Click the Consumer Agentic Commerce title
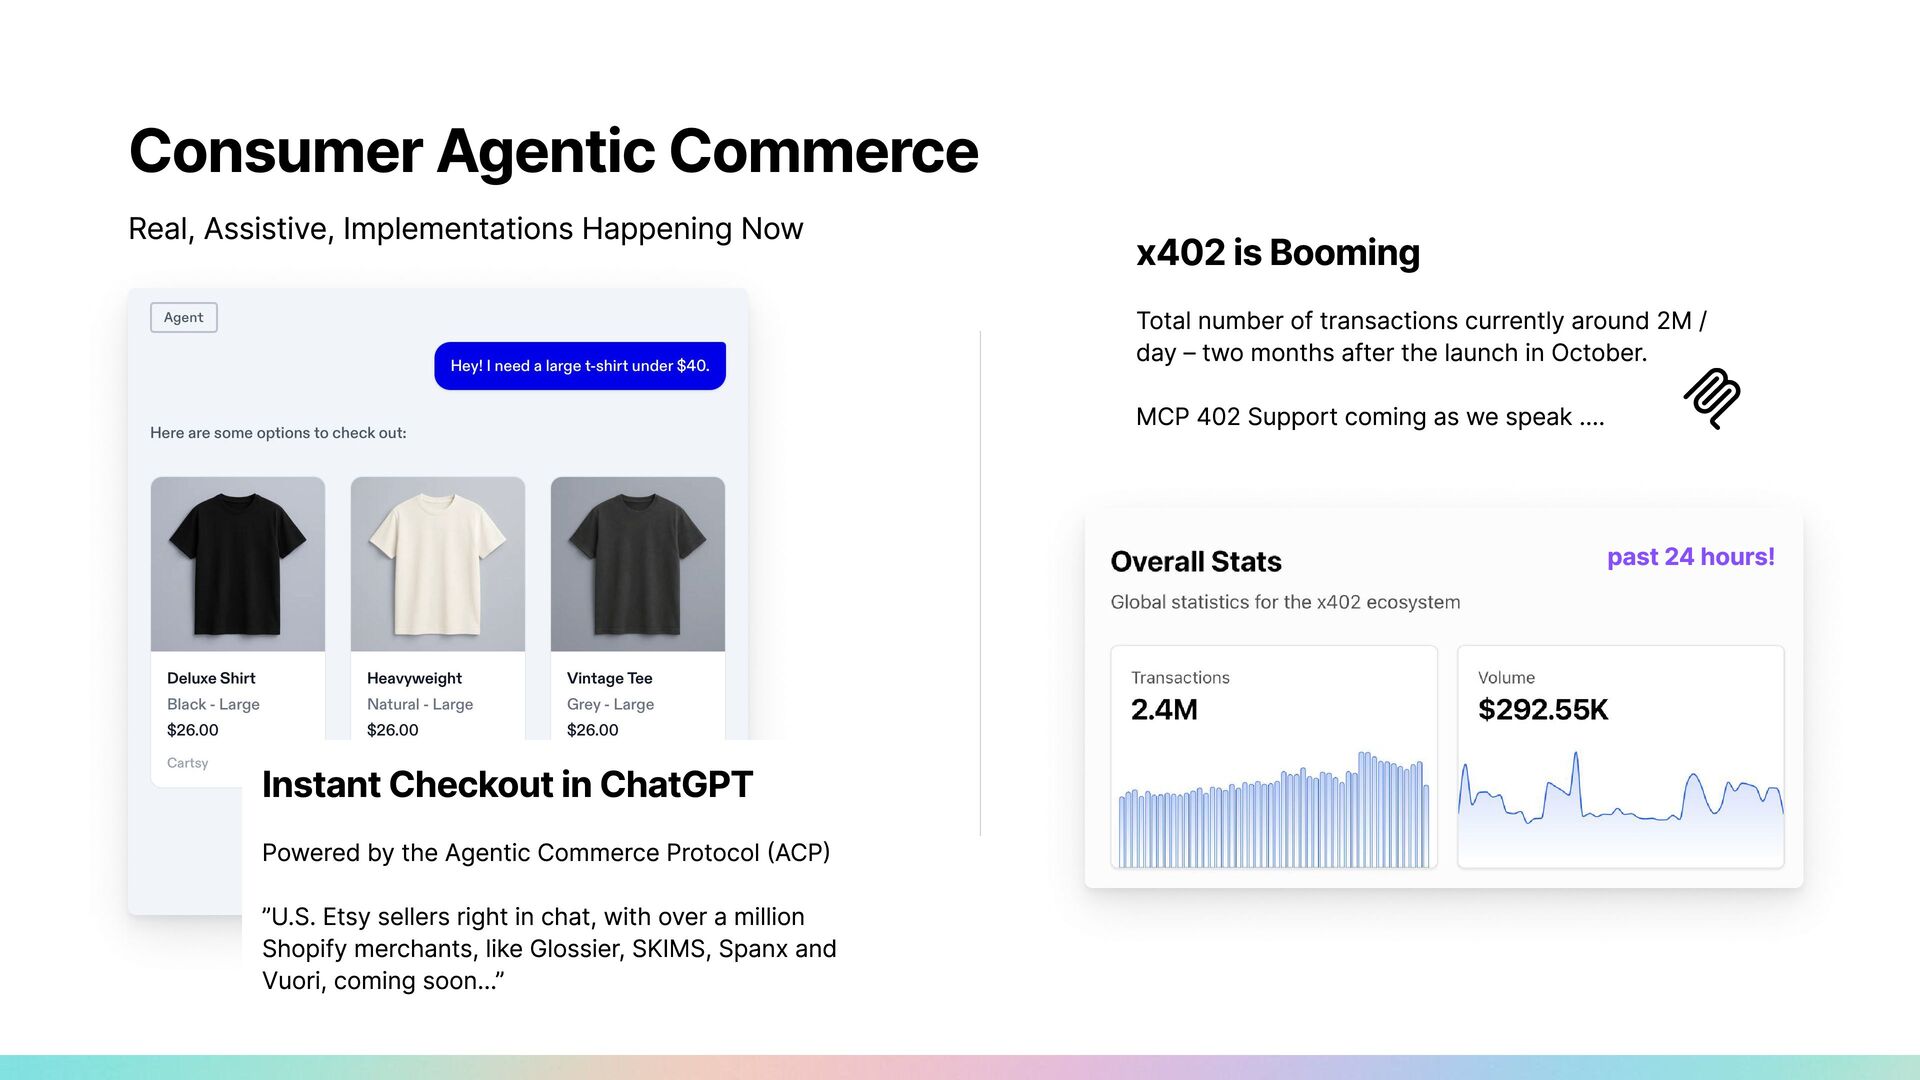Image resolution: width=1920 pixels, height=1080 pixels. click(x=553, y=152)
